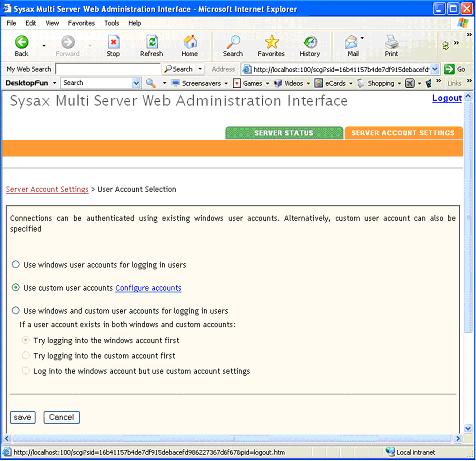Viewport: 476px width, 461px height.
Task: Click into the Address URL field
Action: click(x=341, y=69)
